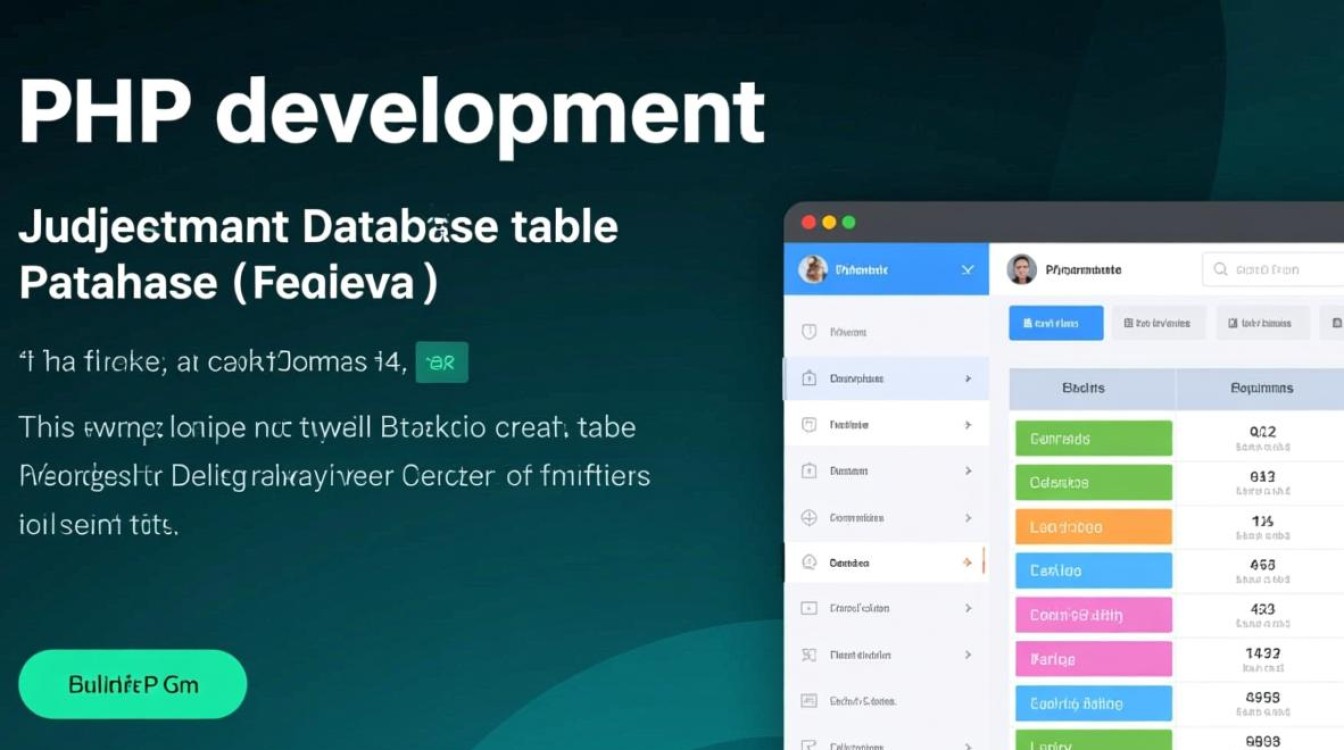Click the user avatar in the blue sidebar header
Screen dimensions: 1344x750
click(x=813, y=269)
